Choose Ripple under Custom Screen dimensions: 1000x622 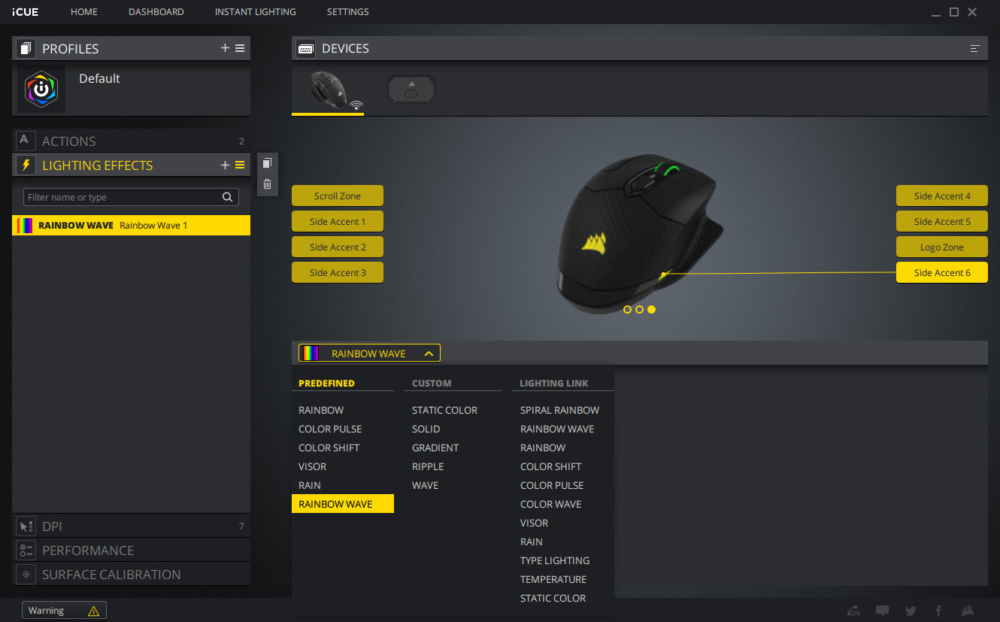point(427,466)
